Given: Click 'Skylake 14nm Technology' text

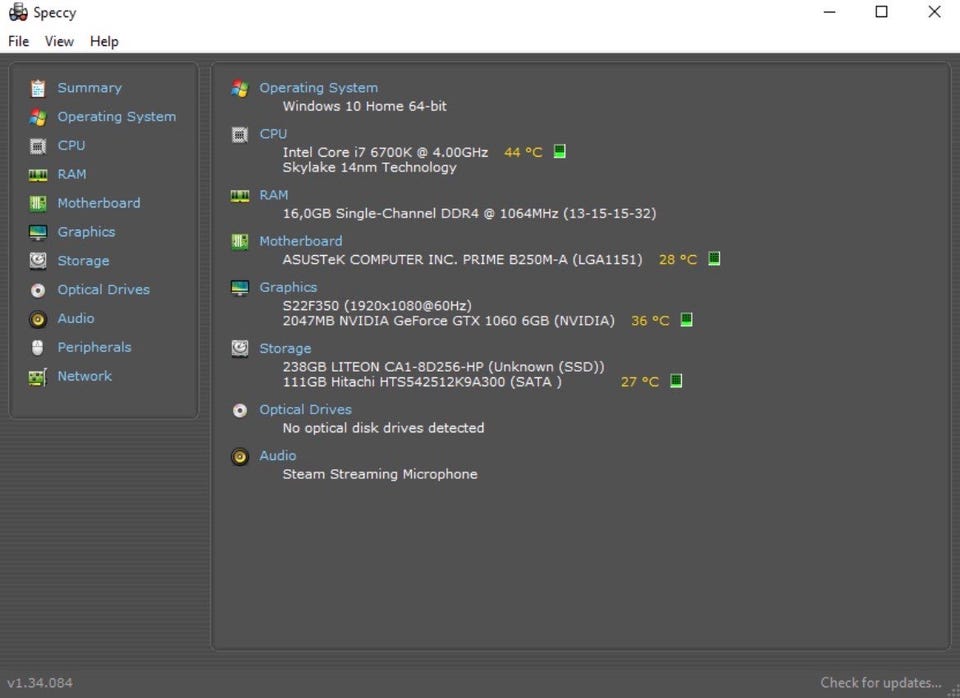Looking at the screenshot, I should [x=369, y=168].
